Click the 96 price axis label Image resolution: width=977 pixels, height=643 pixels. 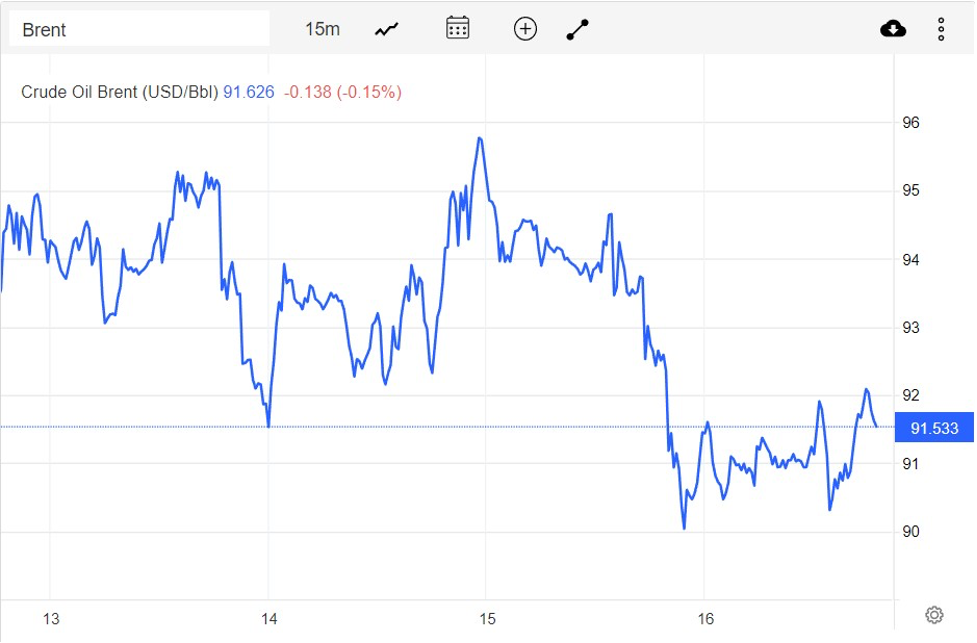911,123
